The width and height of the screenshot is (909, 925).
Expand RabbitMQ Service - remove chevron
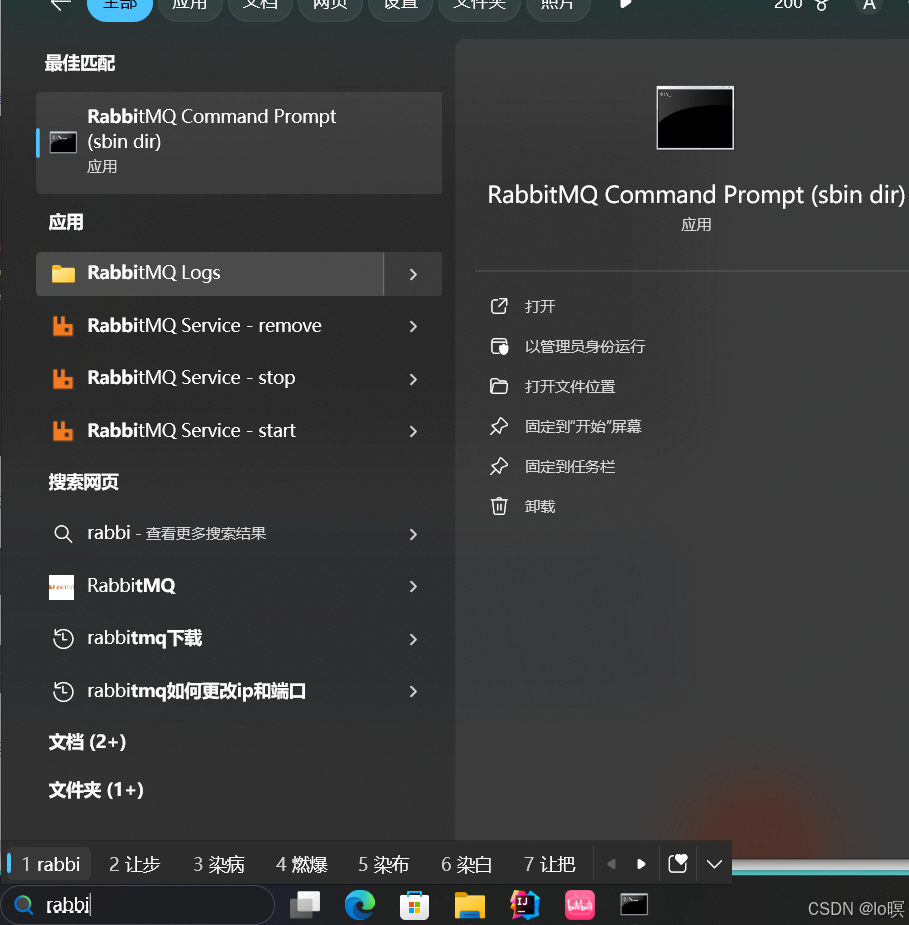pyautogui.click(x=414, y=326)
